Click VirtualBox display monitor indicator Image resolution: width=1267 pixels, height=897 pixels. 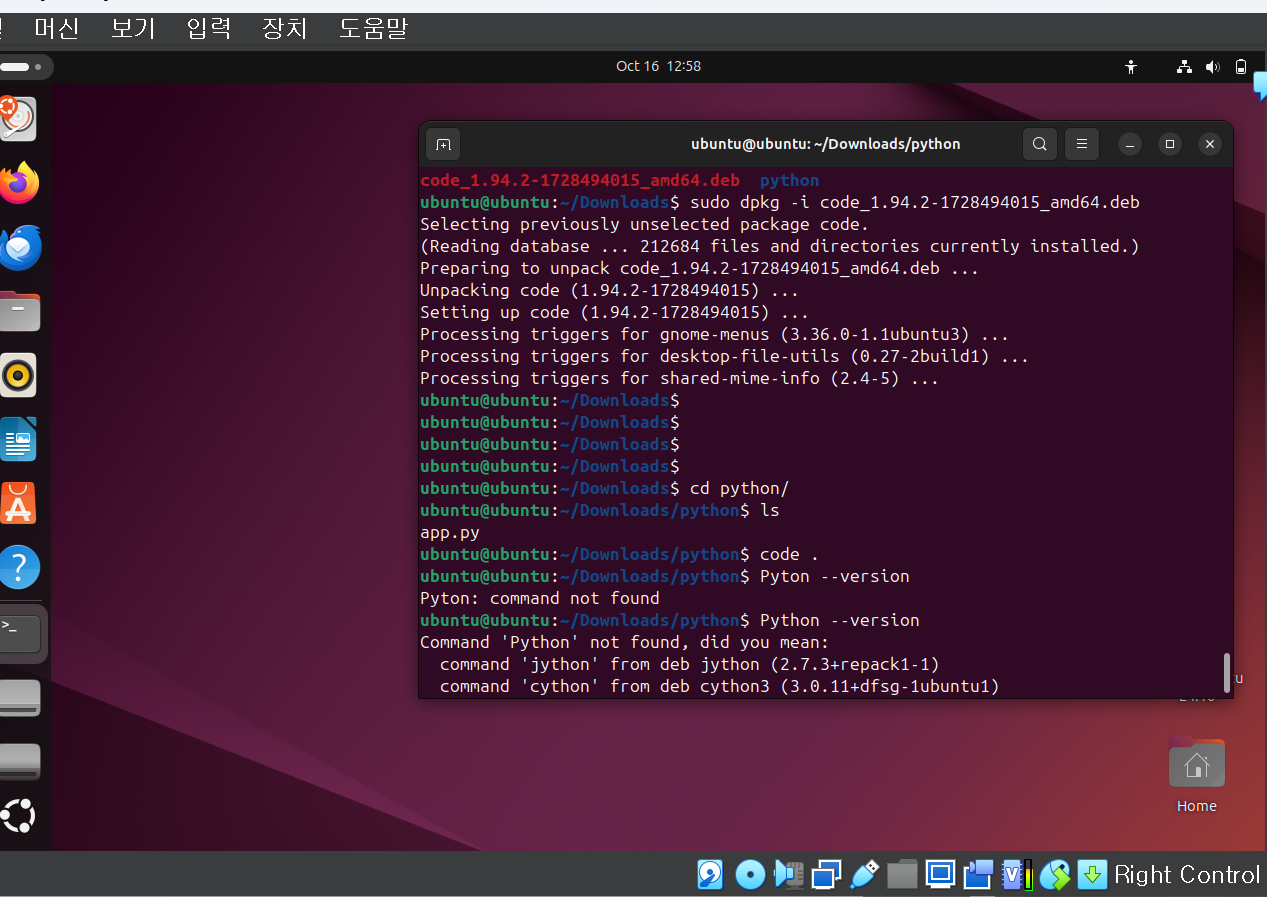click(x=940, y=875)
